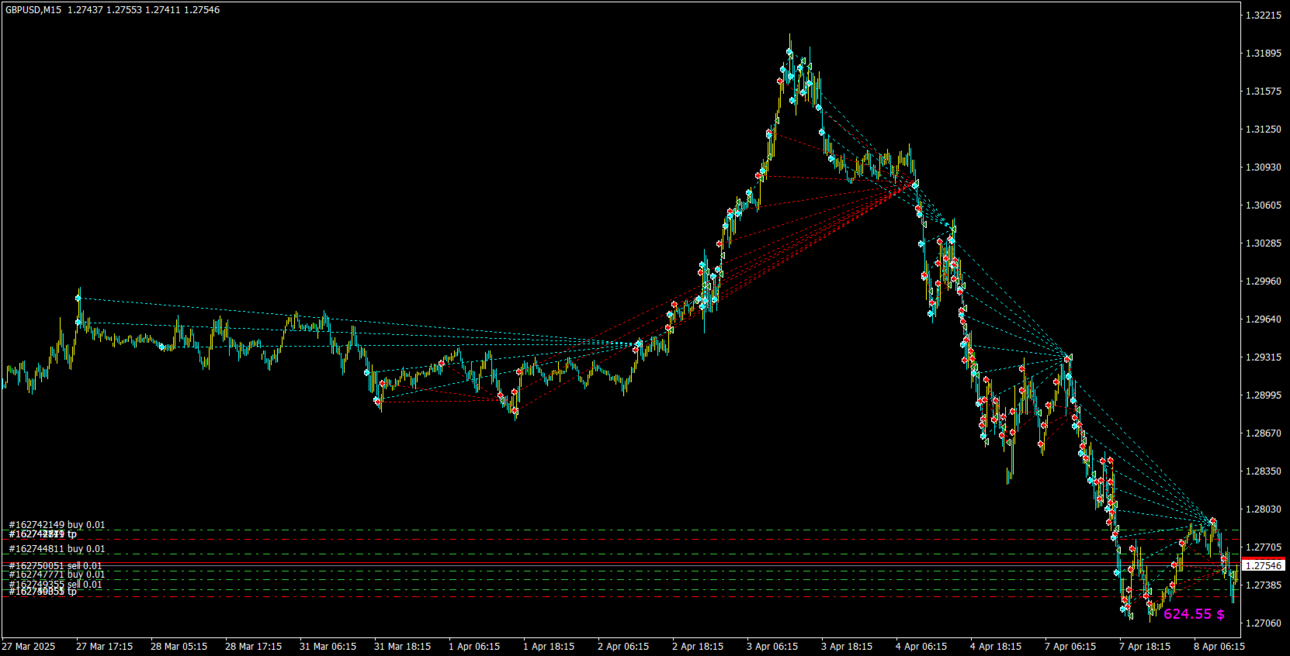Select order #162749355 sell 0.01 line label

click(x=57, y=585)
